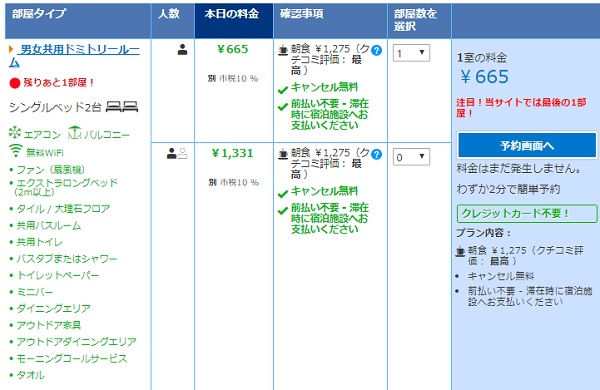Image resolution: width=600 pixels, height=390 pixels.
Task: Click air conditioning snowflake icon
Action: (15, 133)
